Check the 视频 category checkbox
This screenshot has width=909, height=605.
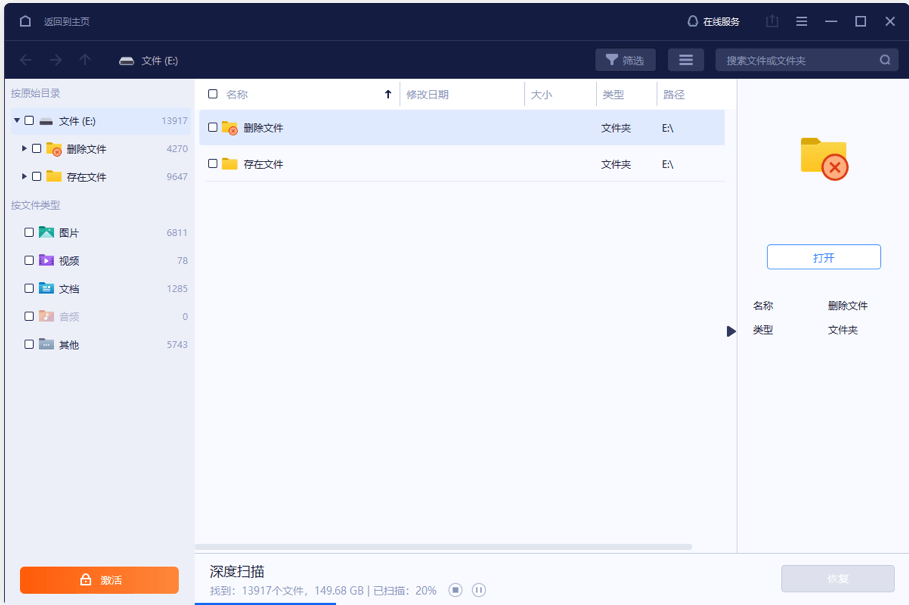[29, 260]
